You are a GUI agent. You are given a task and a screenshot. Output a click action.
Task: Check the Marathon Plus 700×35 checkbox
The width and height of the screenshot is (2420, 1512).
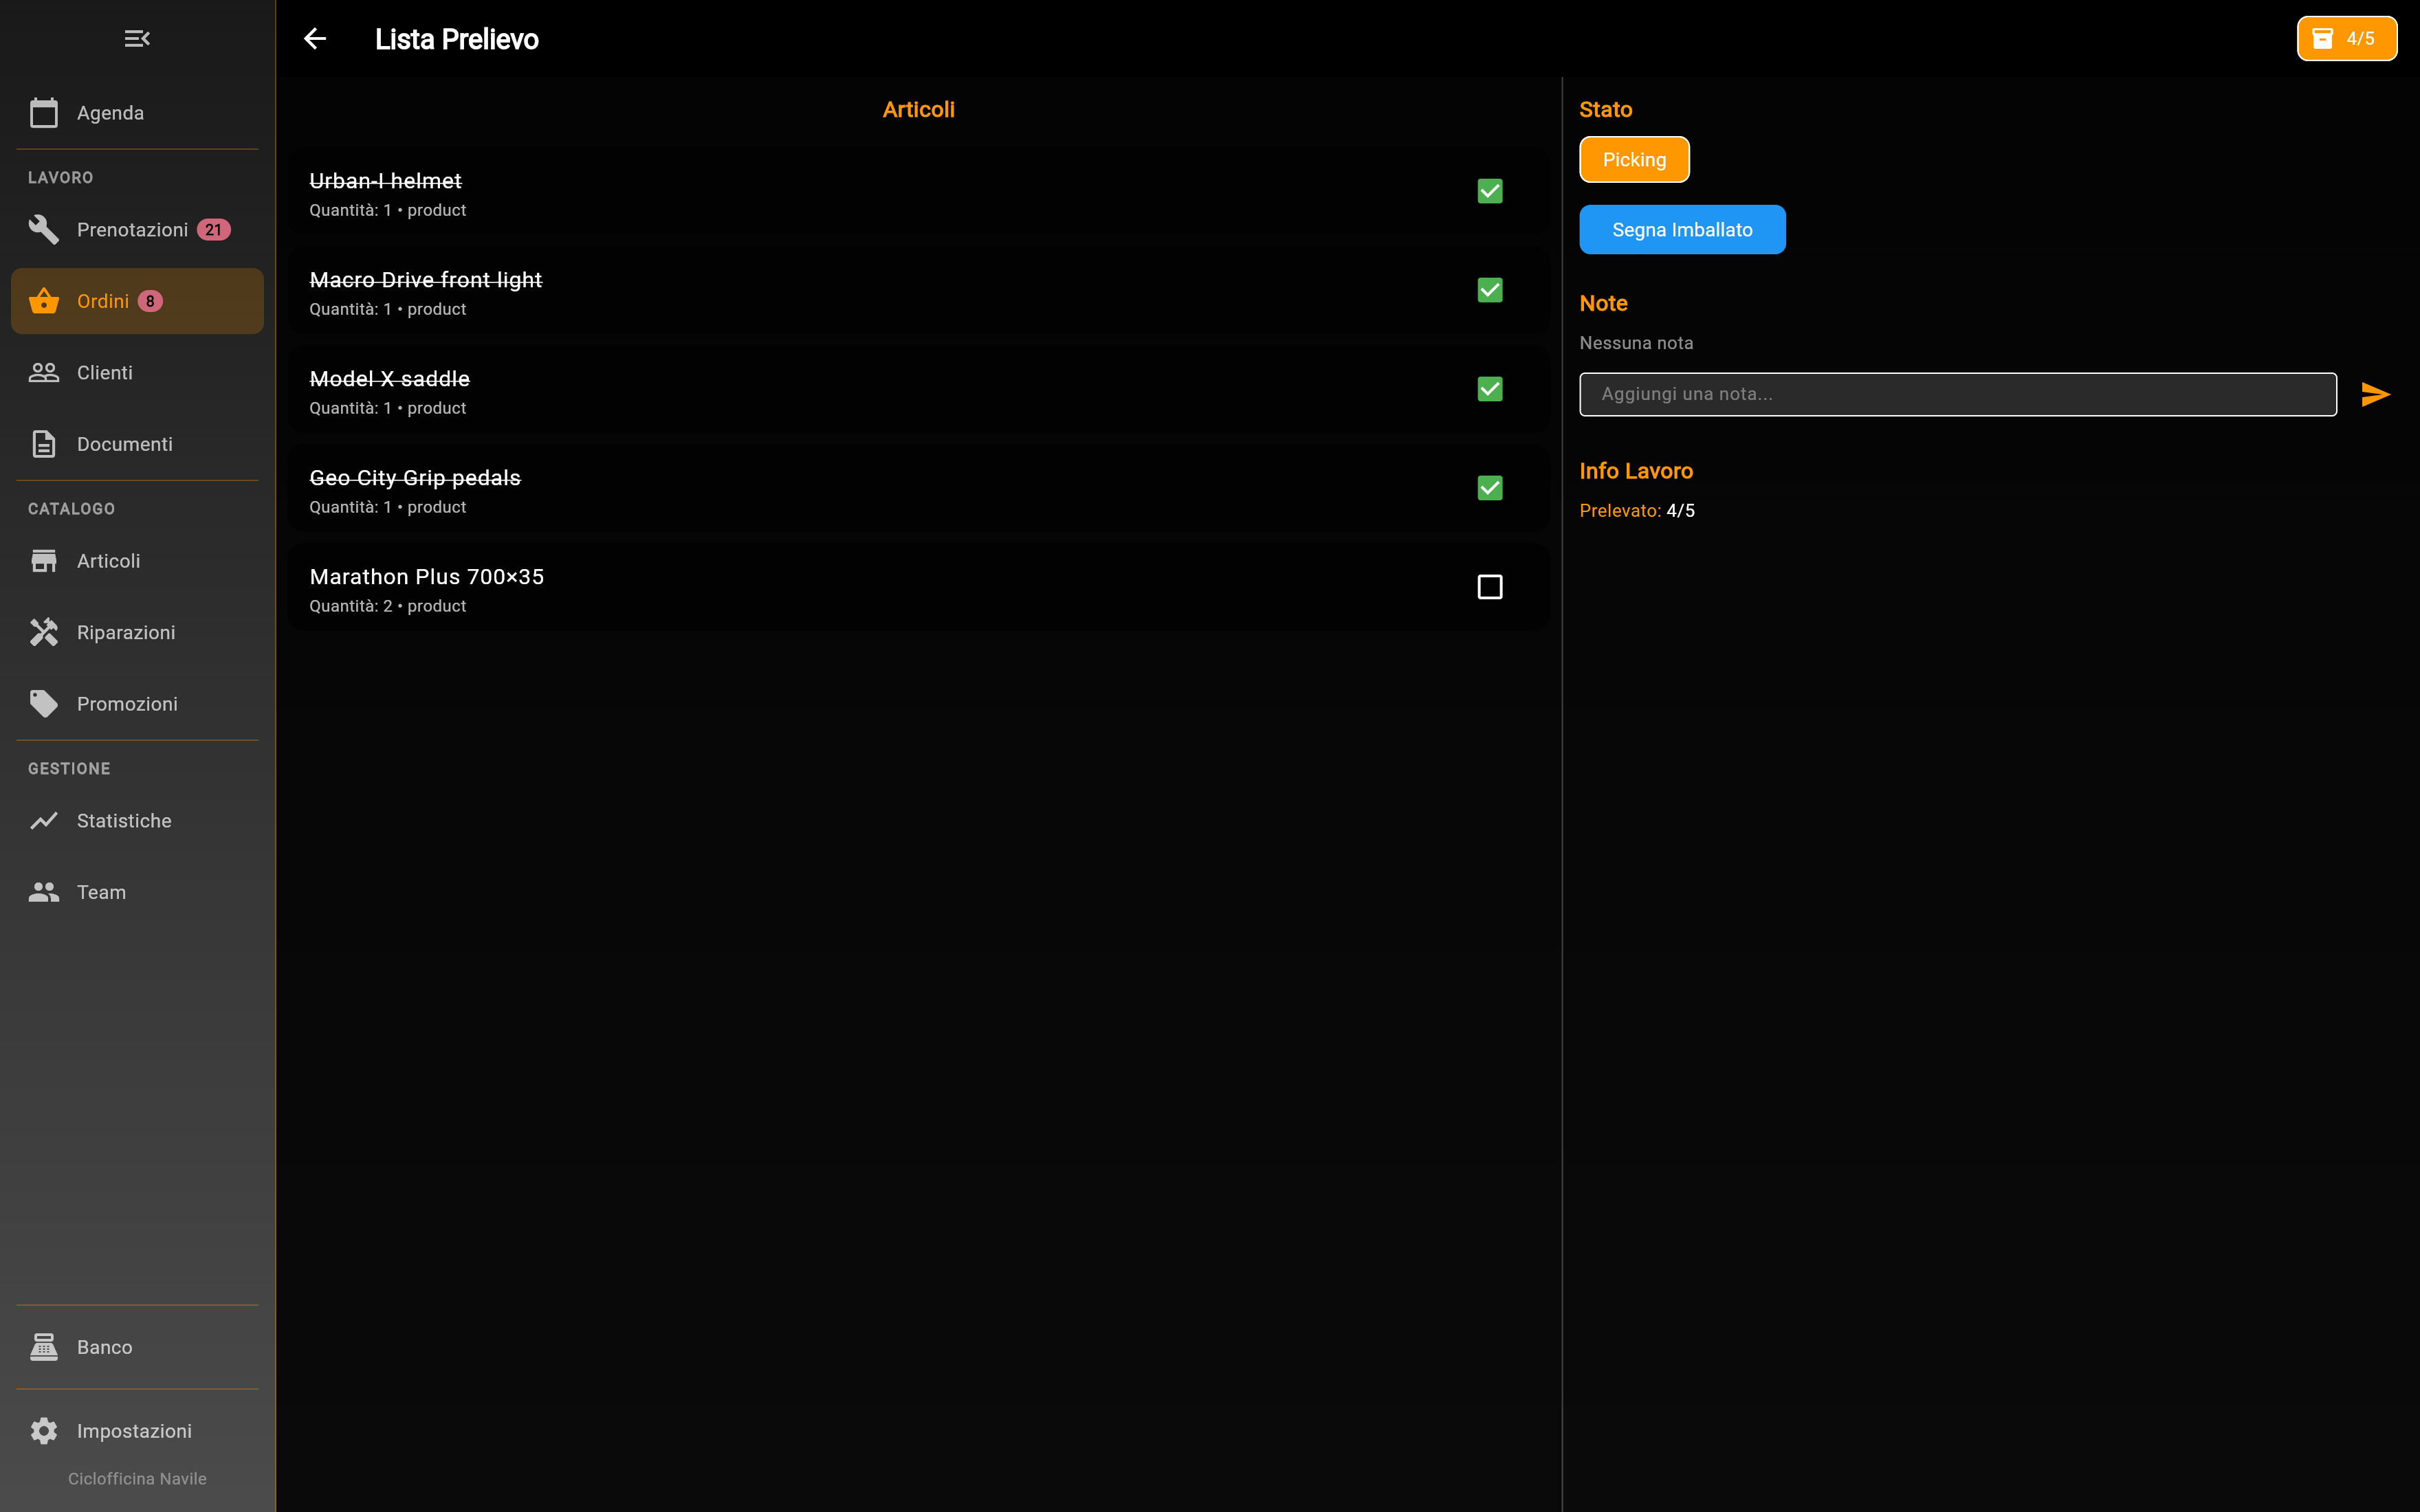tap(1490, 587)
